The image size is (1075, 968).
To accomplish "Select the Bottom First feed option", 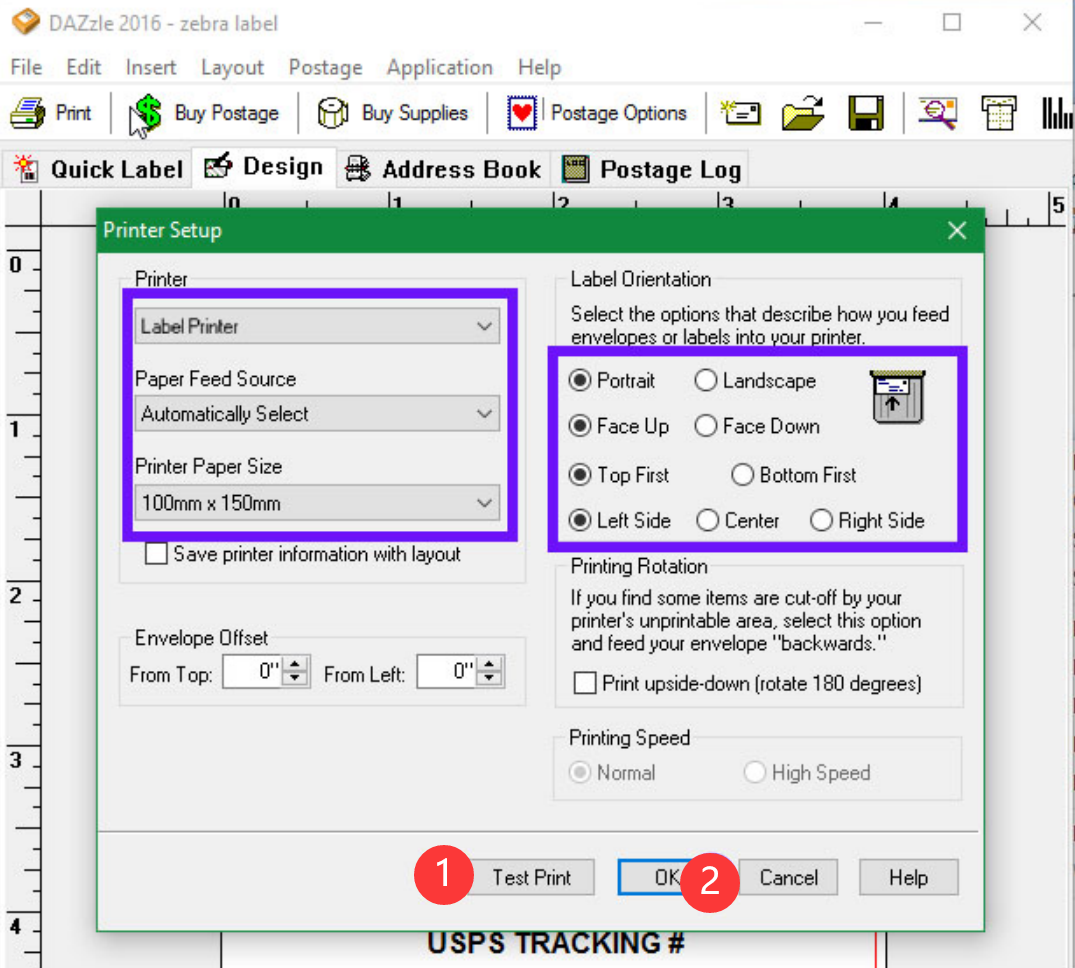I will click(794, 475).
